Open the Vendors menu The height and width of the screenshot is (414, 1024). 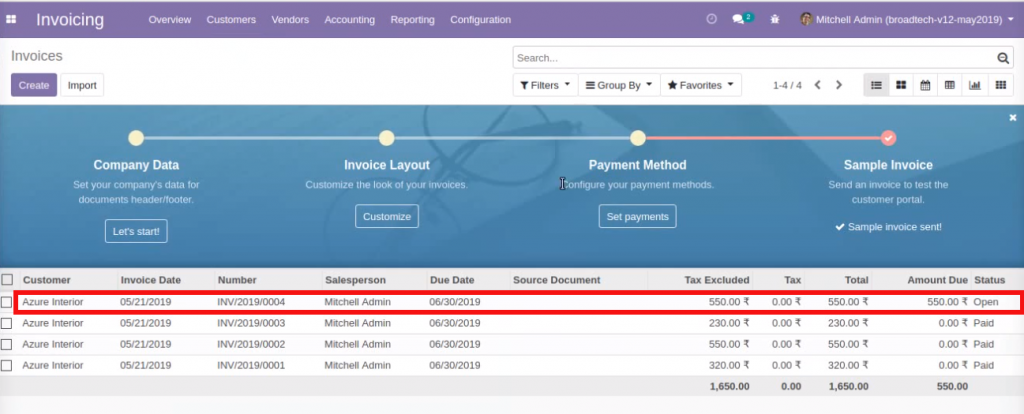[290, 20]
